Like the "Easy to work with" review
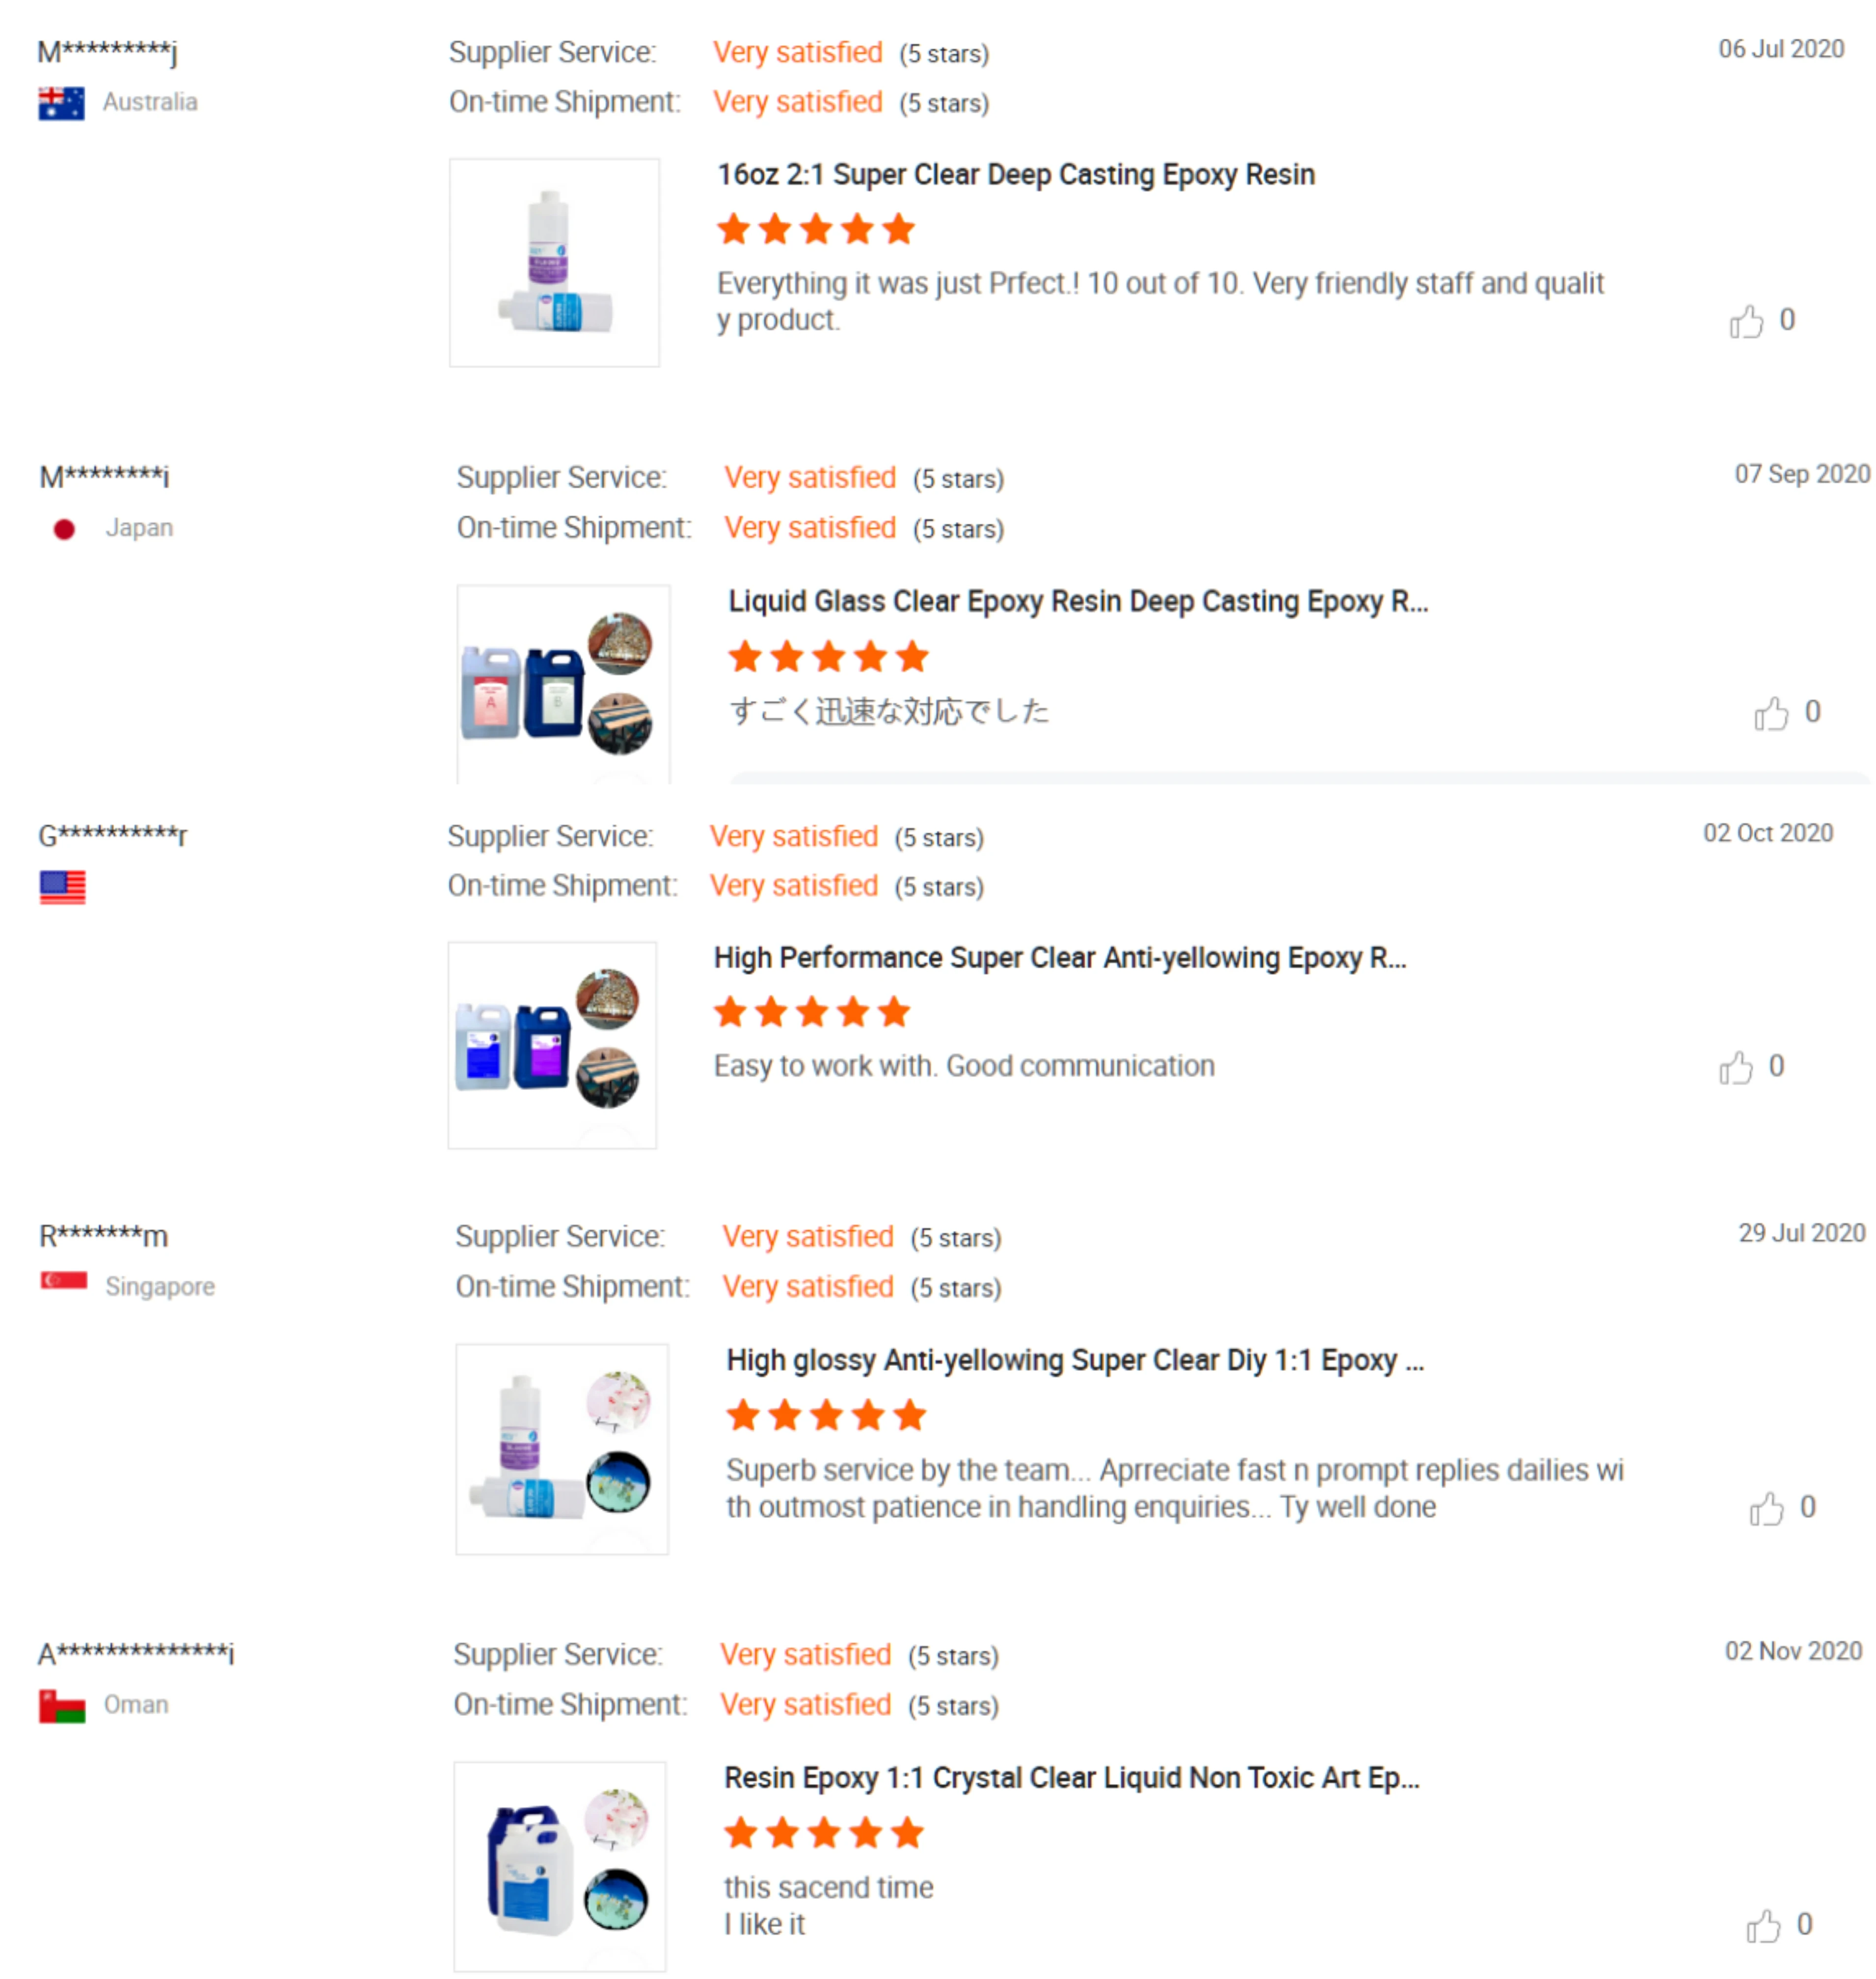1876x1979 pixels. [x=1735, y=1068]
